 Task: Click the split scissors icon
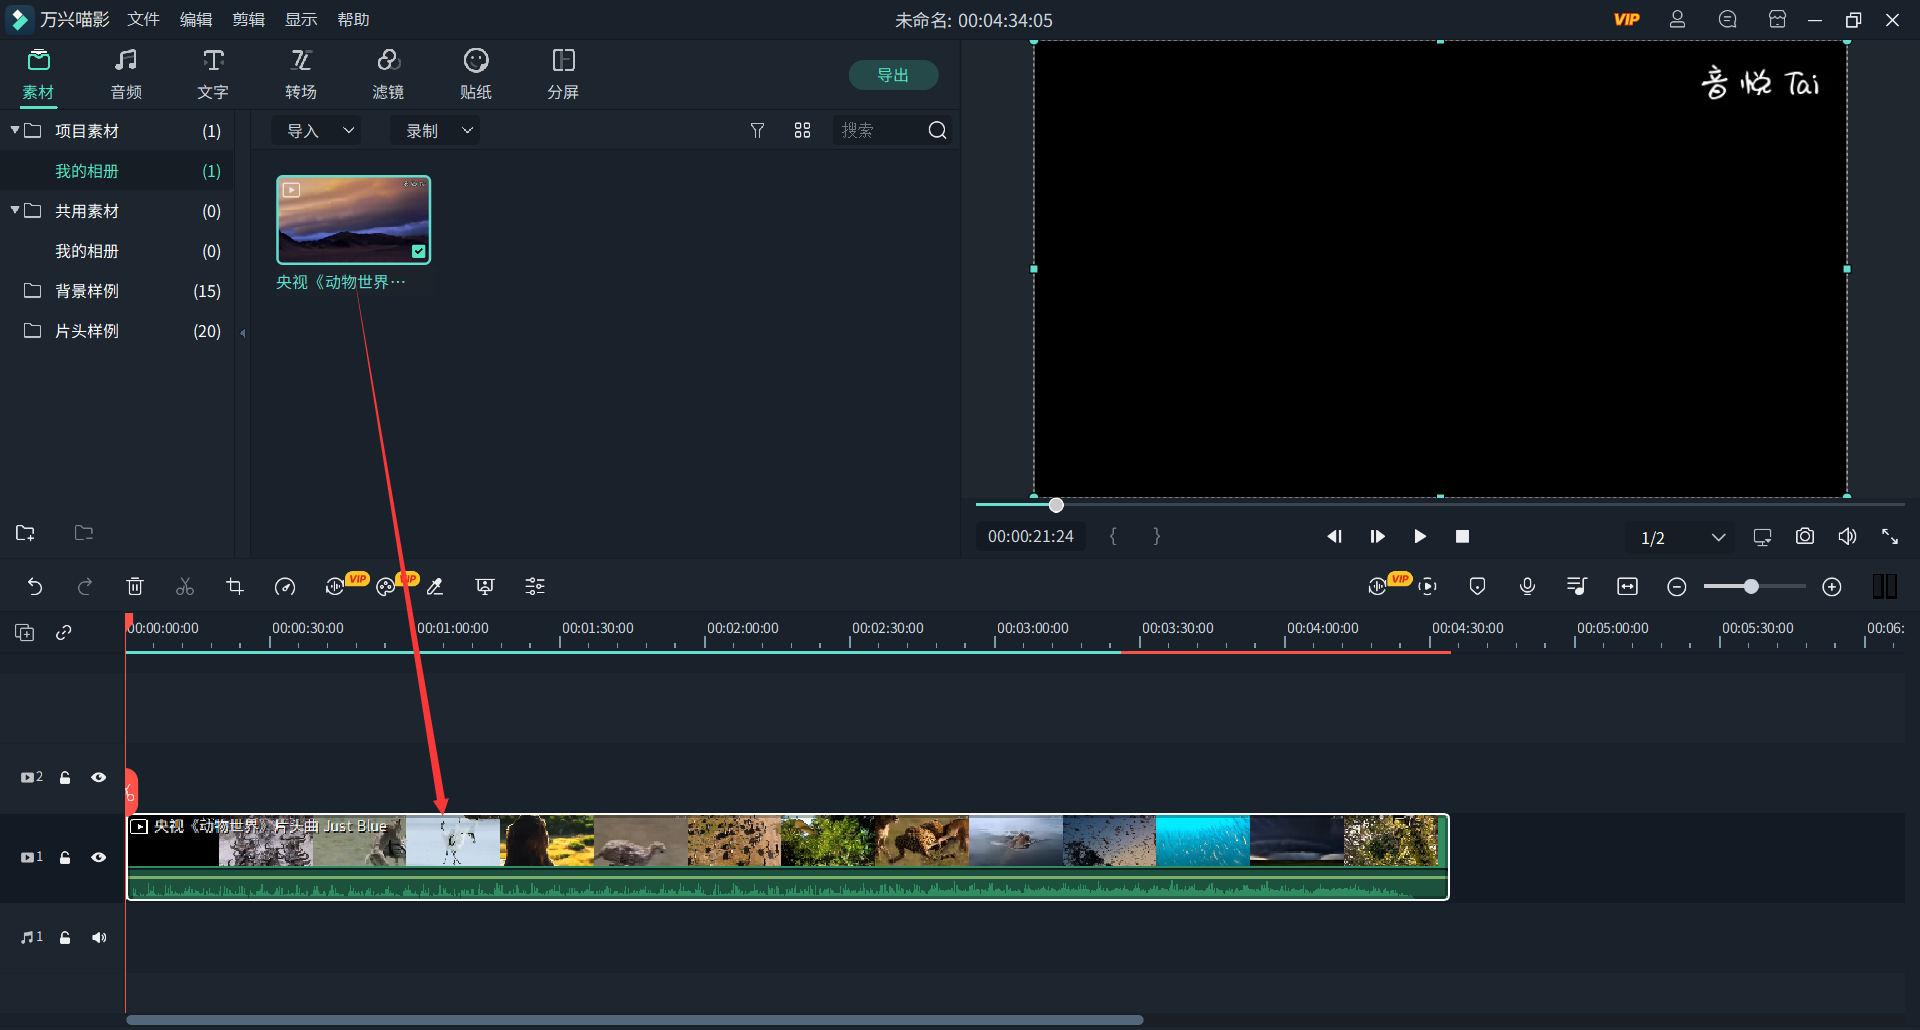click(185, 587)
